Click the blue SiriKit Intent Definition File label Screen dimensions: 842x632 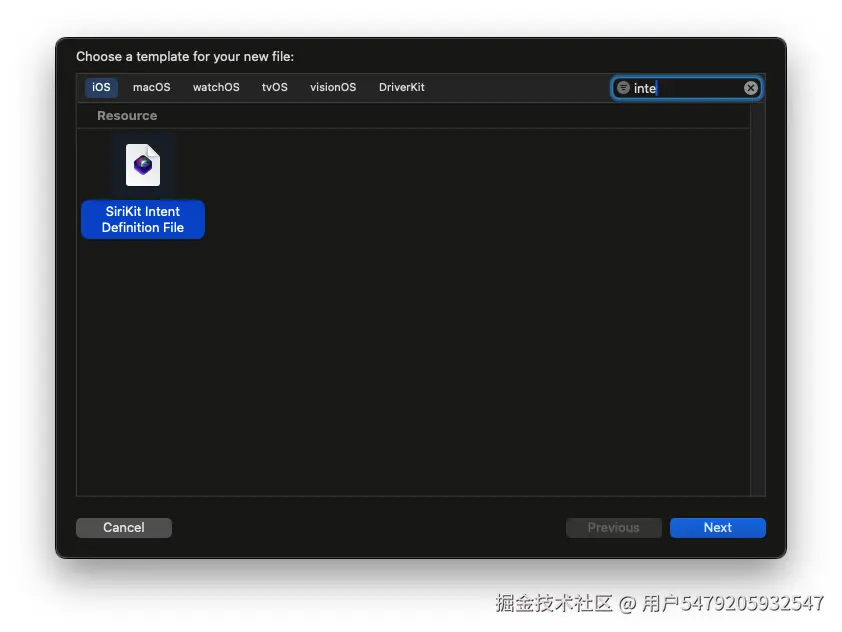[142, 219]
